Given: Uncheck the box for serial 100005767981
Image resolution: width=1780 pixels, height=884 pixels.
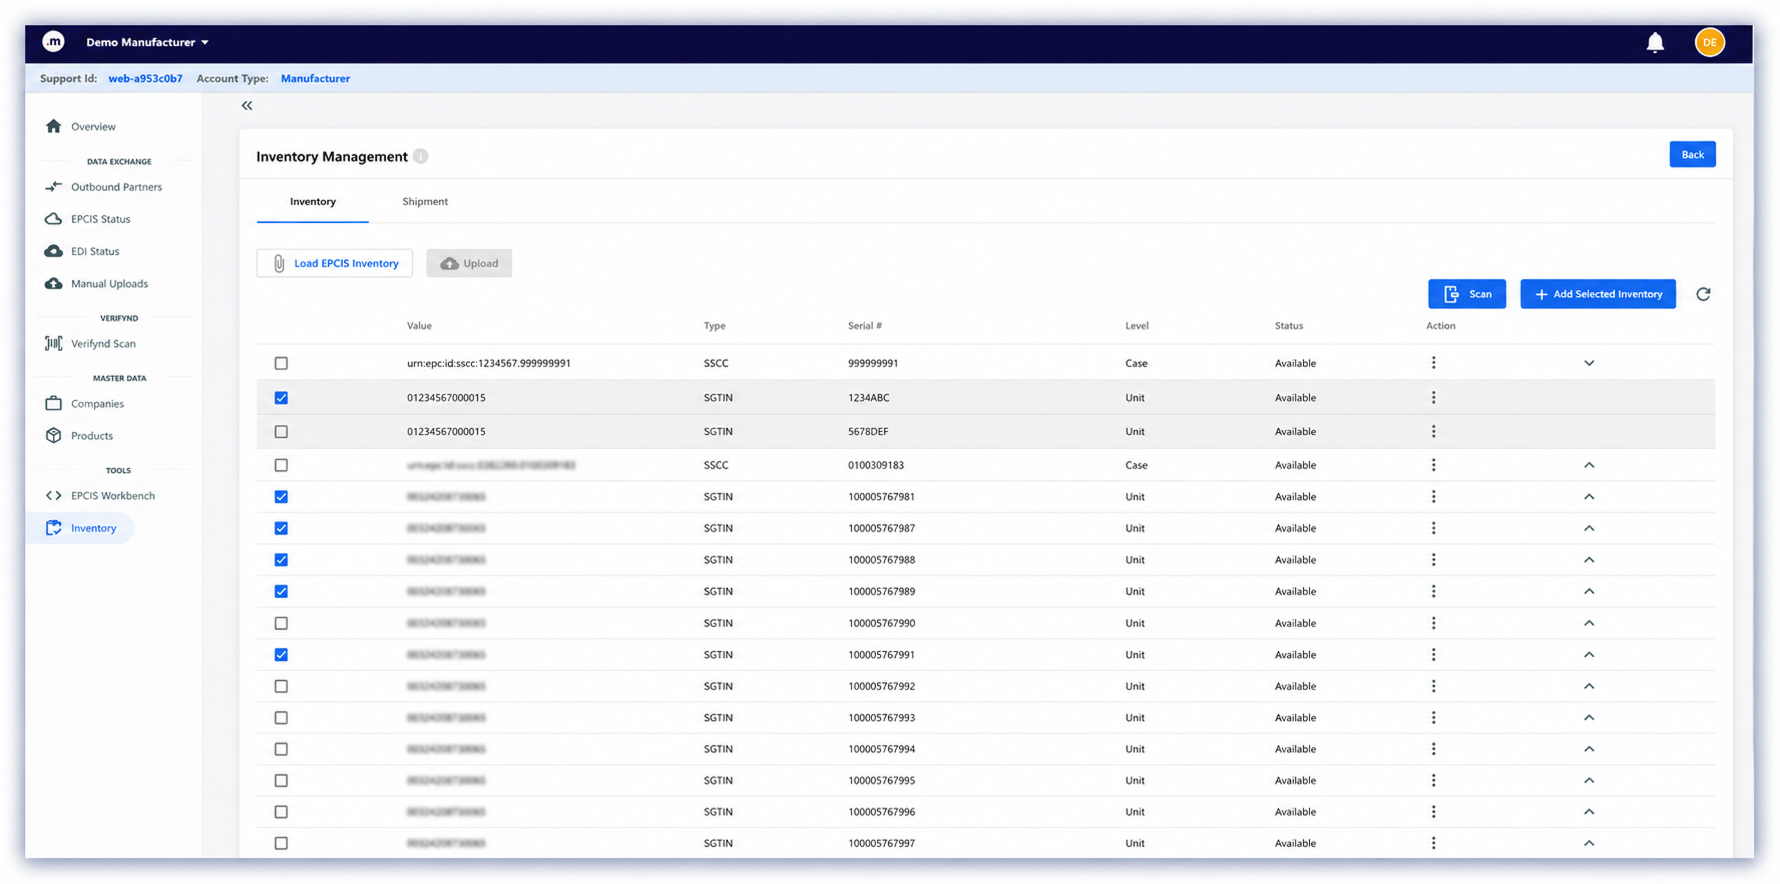Looking at the screenshot, I should tap(281, 497).
